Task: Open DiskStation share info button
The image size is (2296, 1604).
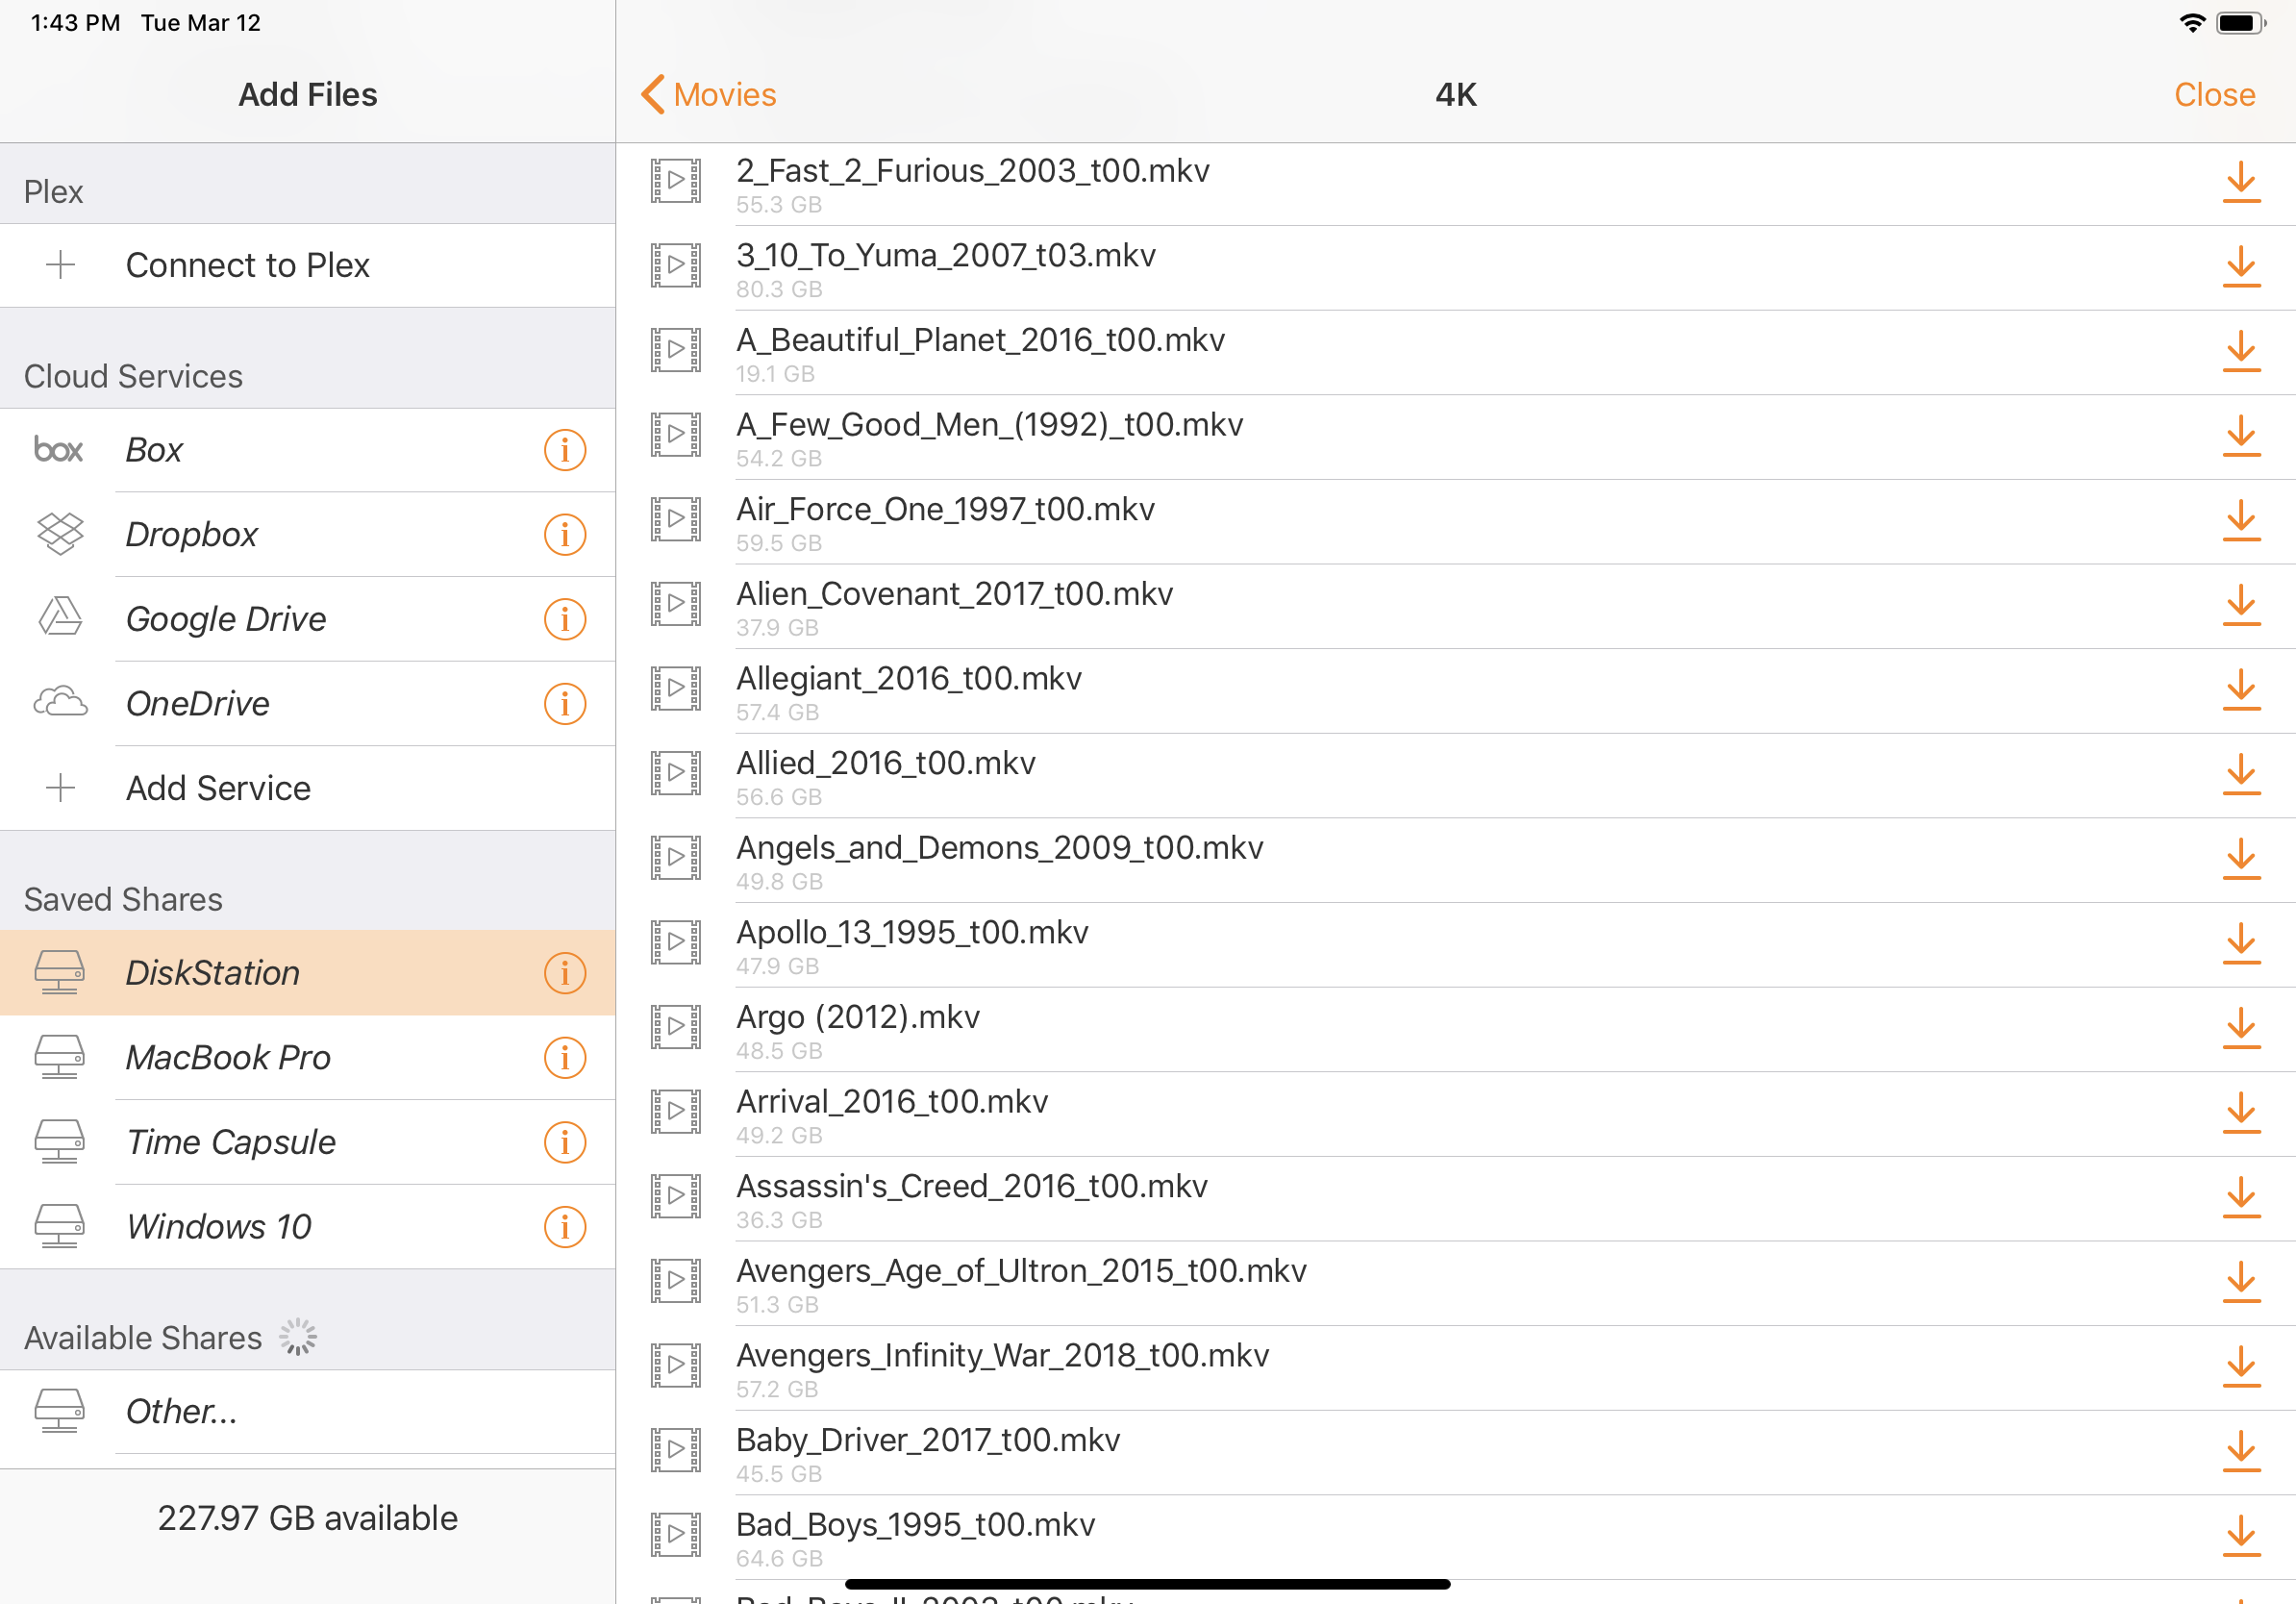Action: coord(564,973)
